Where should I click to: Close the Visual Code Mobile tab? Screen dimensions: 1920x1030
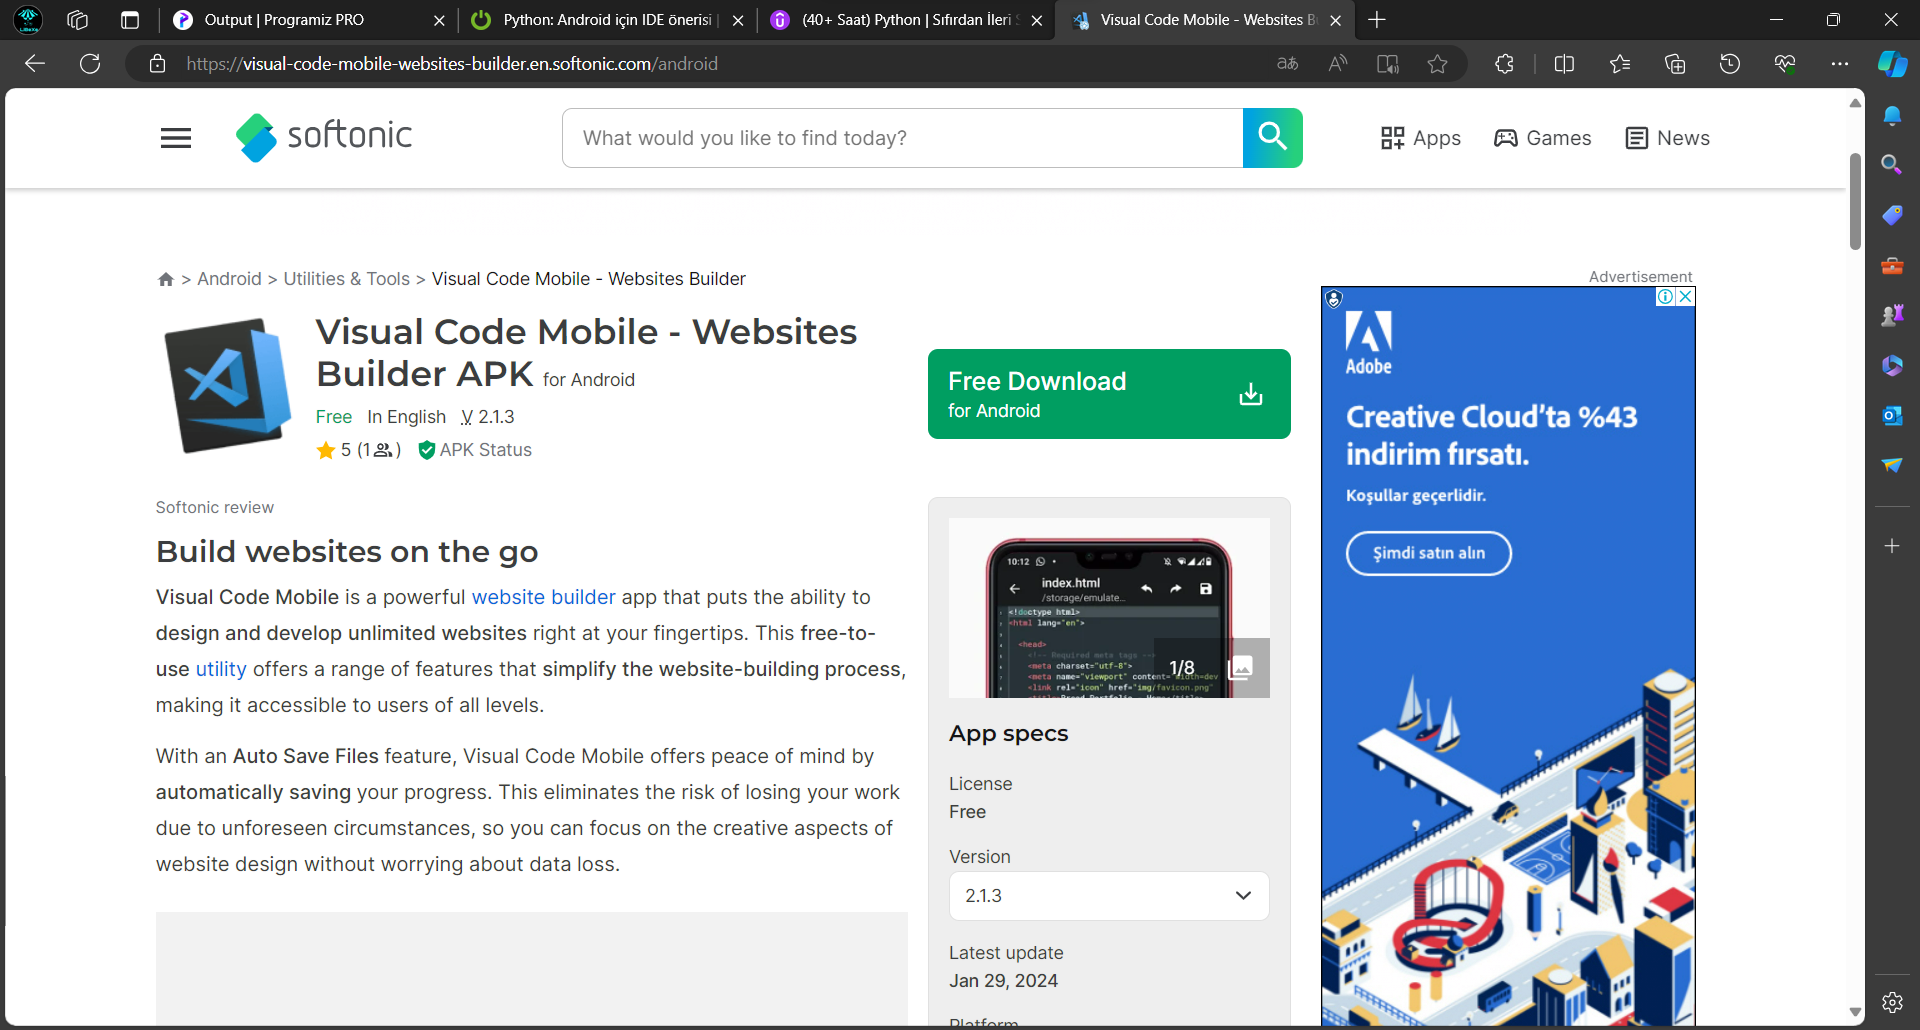point(1336,20)
